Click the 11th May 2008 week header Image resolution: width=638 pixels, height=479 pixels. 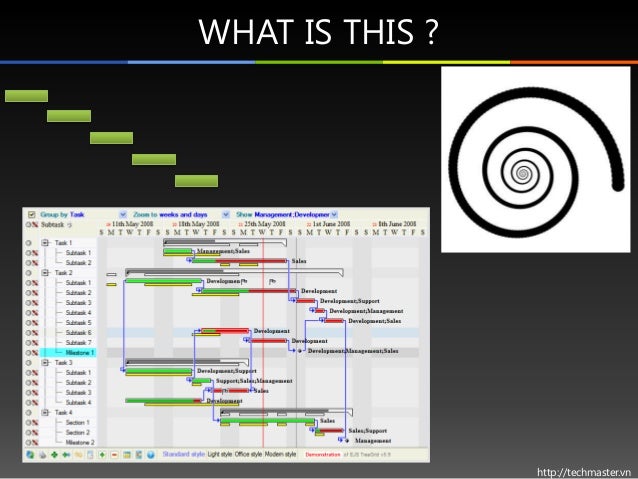coord(132,224)
